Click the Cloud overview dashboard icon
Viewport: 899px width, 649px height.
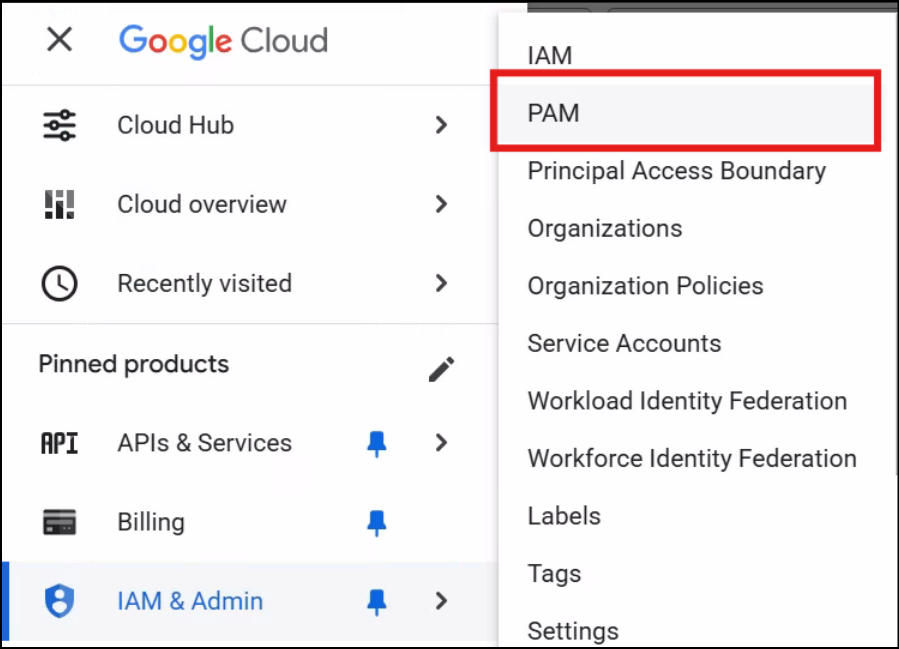coord(59,204)
